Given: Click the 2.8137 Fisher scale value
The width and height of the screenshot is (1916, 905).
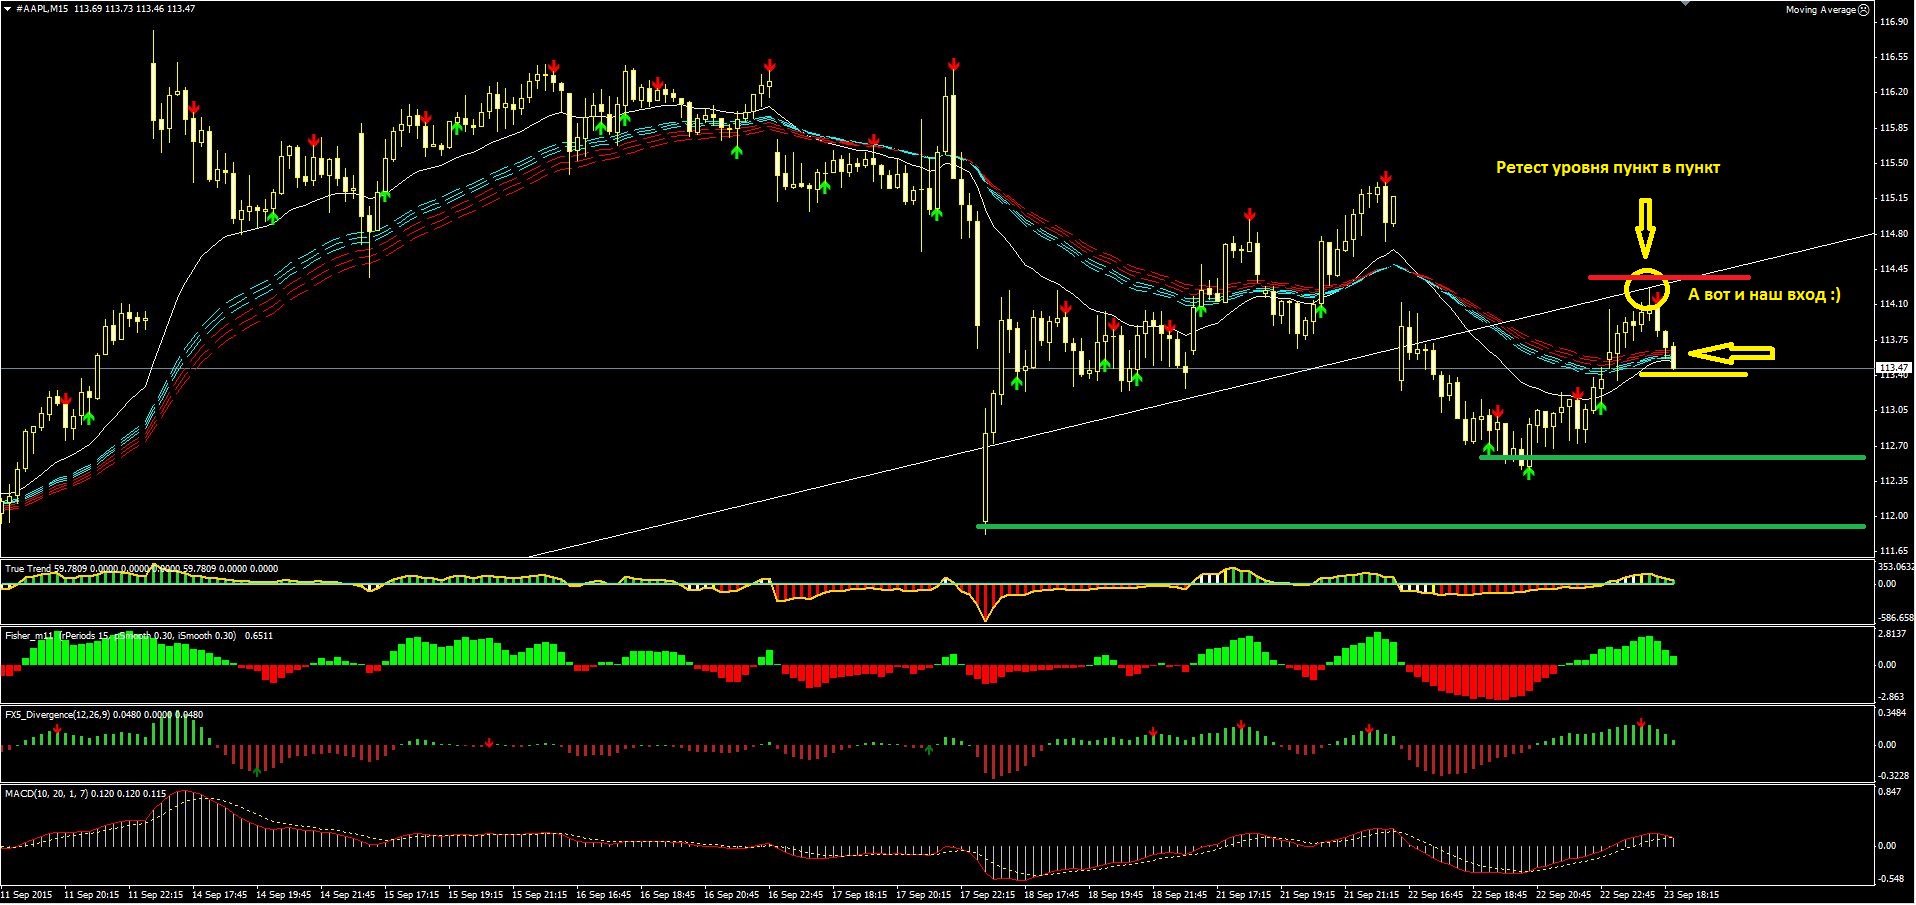Looking at the screenshot, I should (1894, 634).
